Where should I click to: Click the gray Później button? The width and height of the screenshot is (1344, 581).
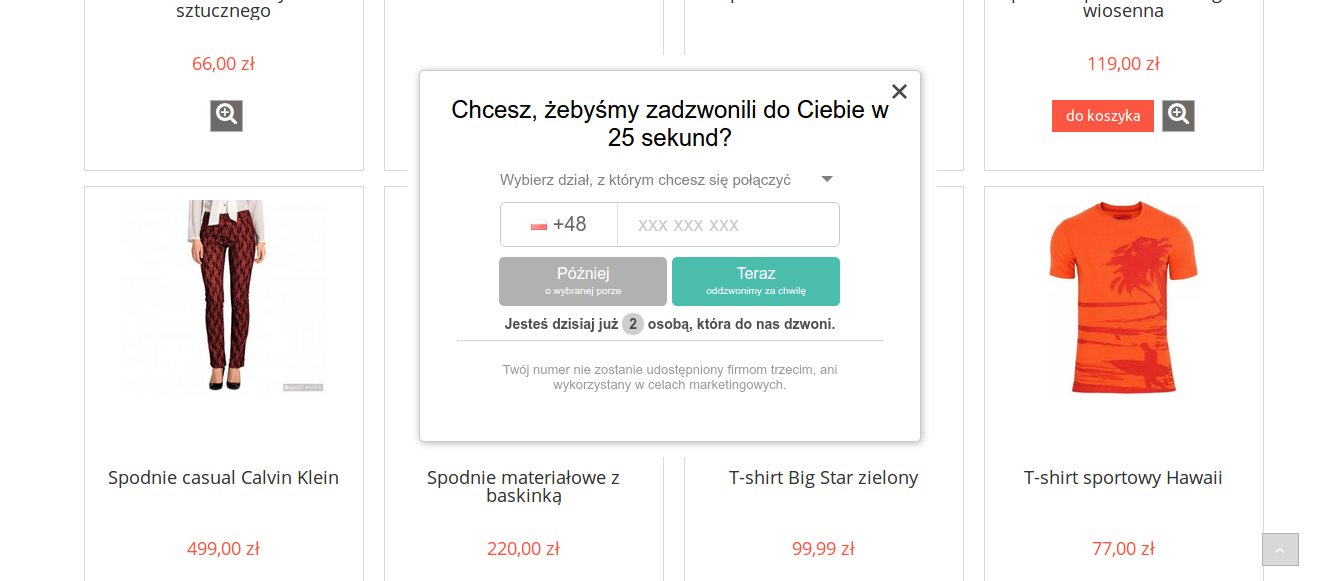[583, 281]
